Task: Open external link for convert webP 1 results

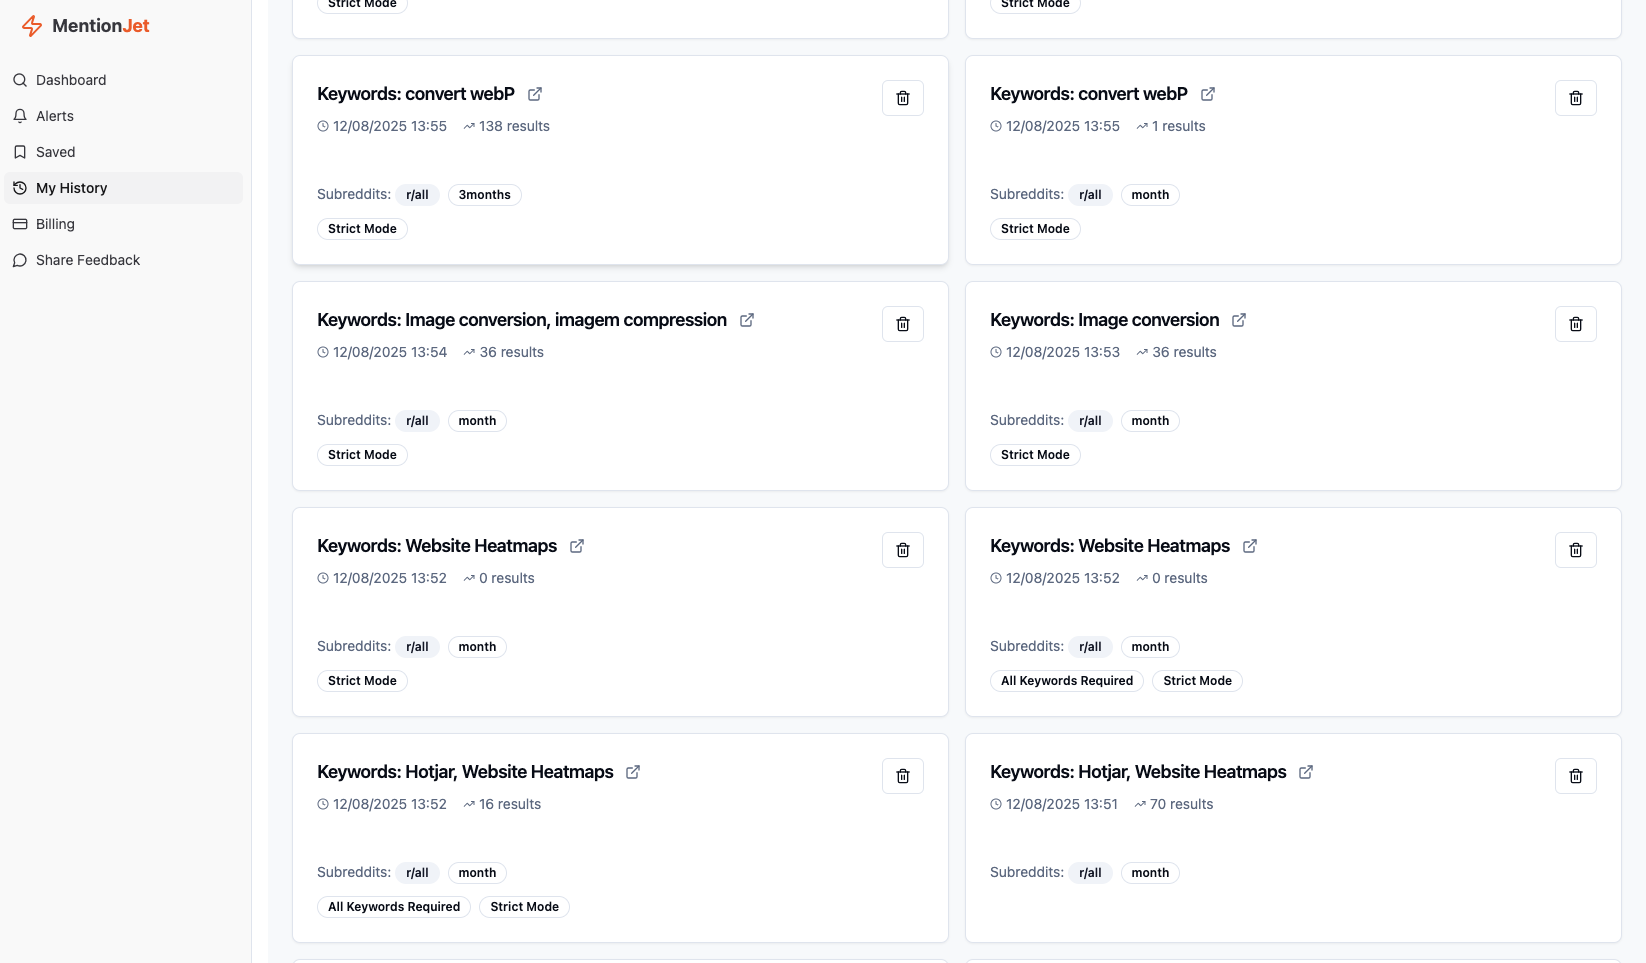Action: (1208, 94)
